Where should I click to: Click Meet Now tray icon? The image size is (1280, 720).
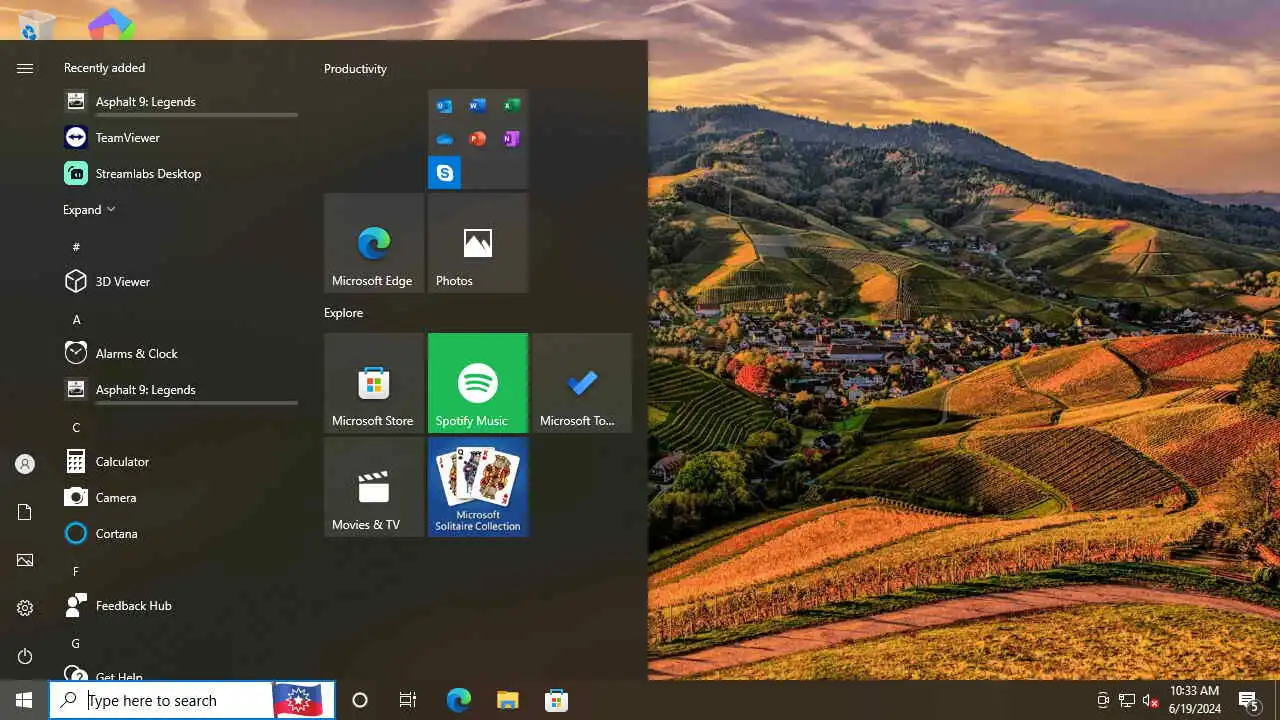(1103, 700)
